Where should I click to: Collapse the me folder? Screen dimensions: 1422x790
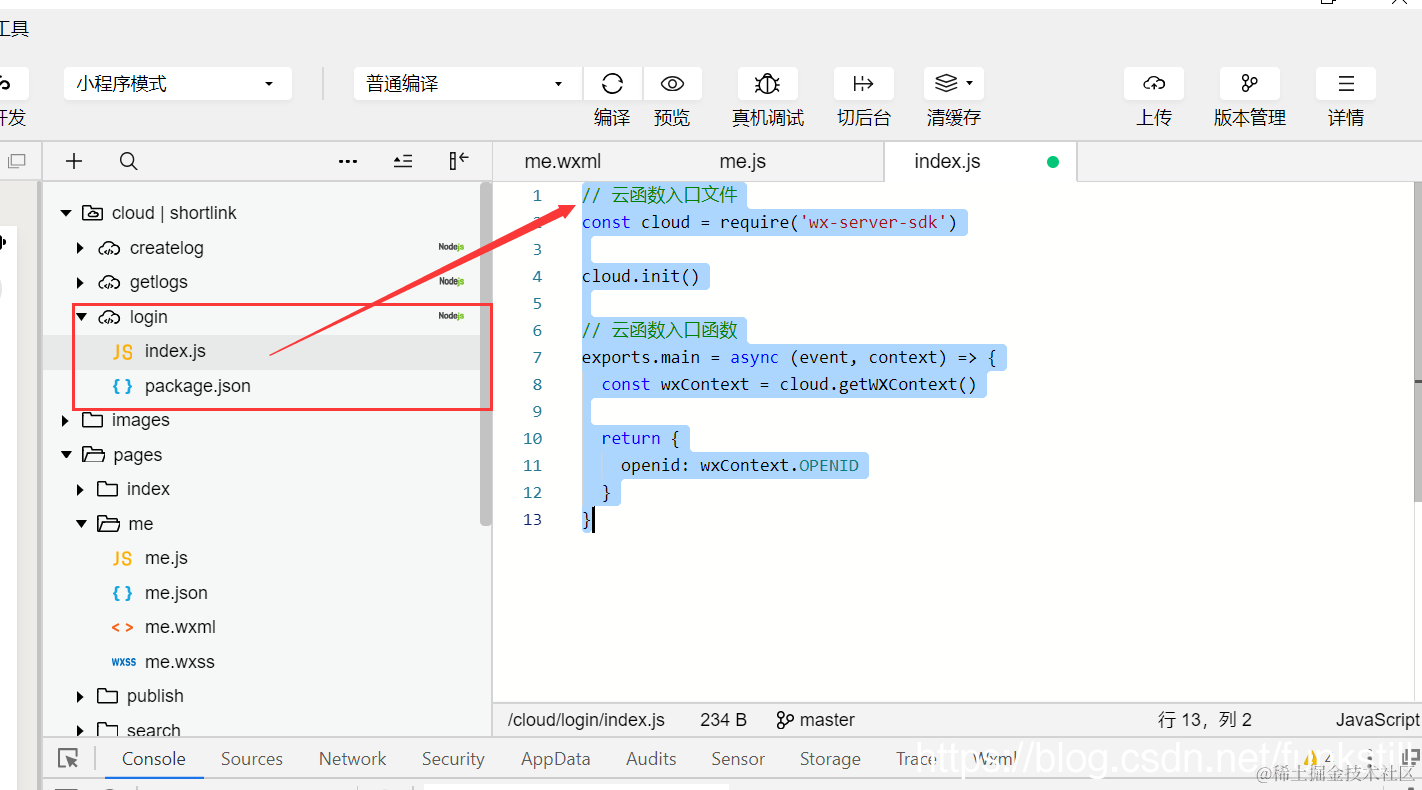coord(82,524)
